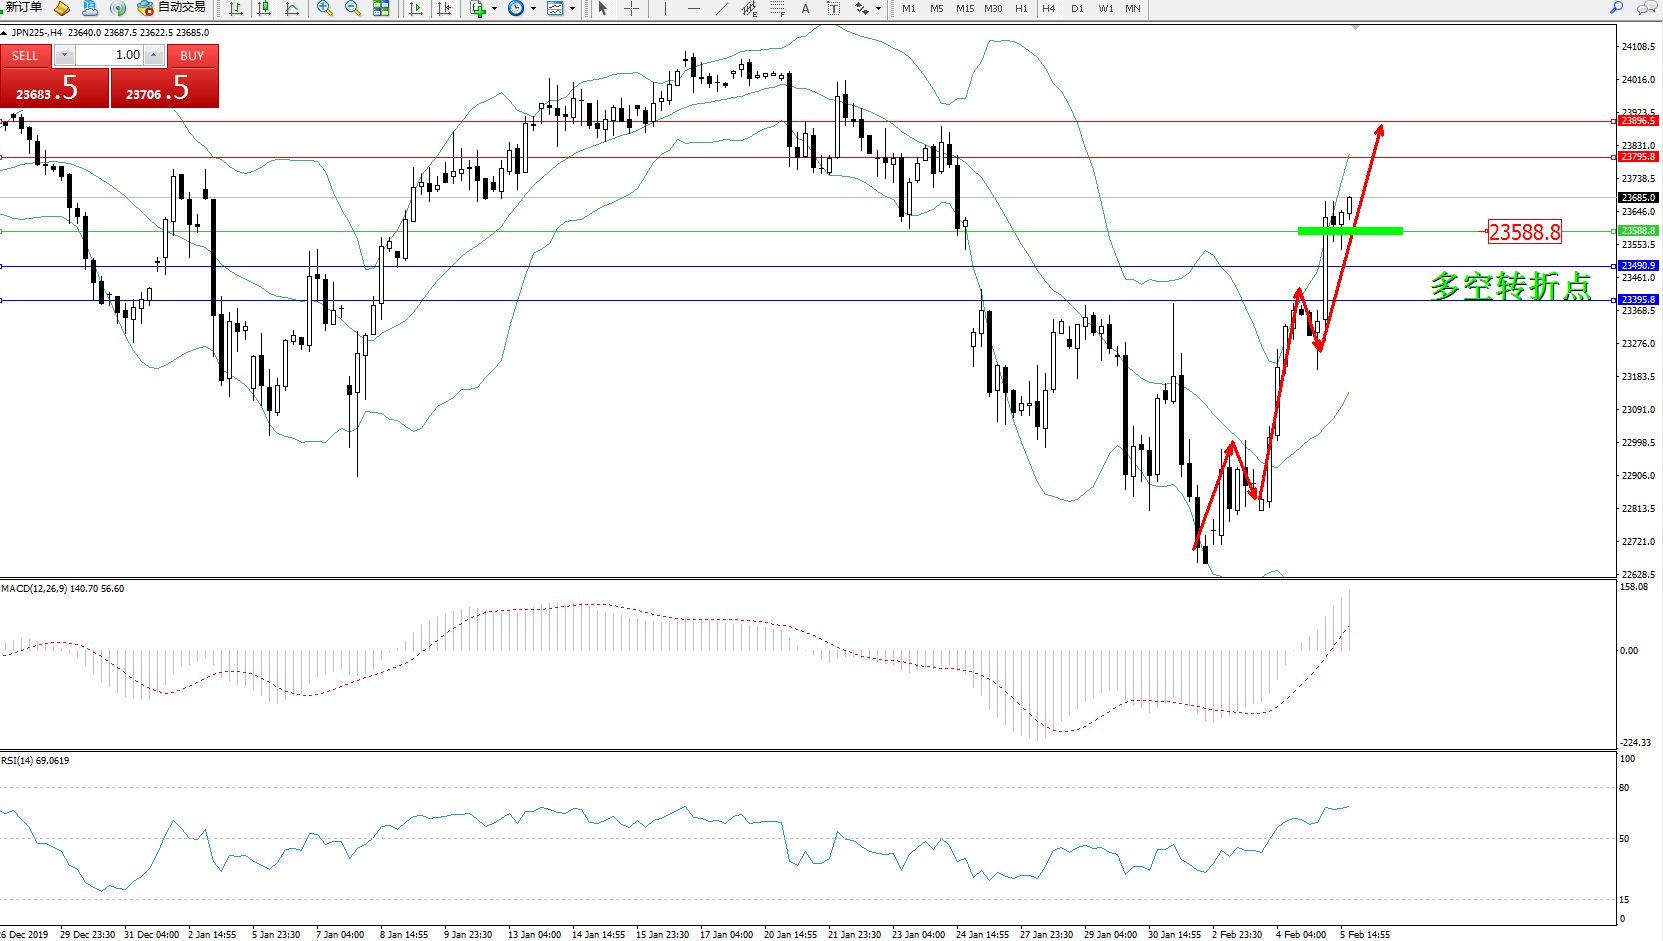Click the red BUY button
Screen dimensions: 1663x941
click(192, 56)
